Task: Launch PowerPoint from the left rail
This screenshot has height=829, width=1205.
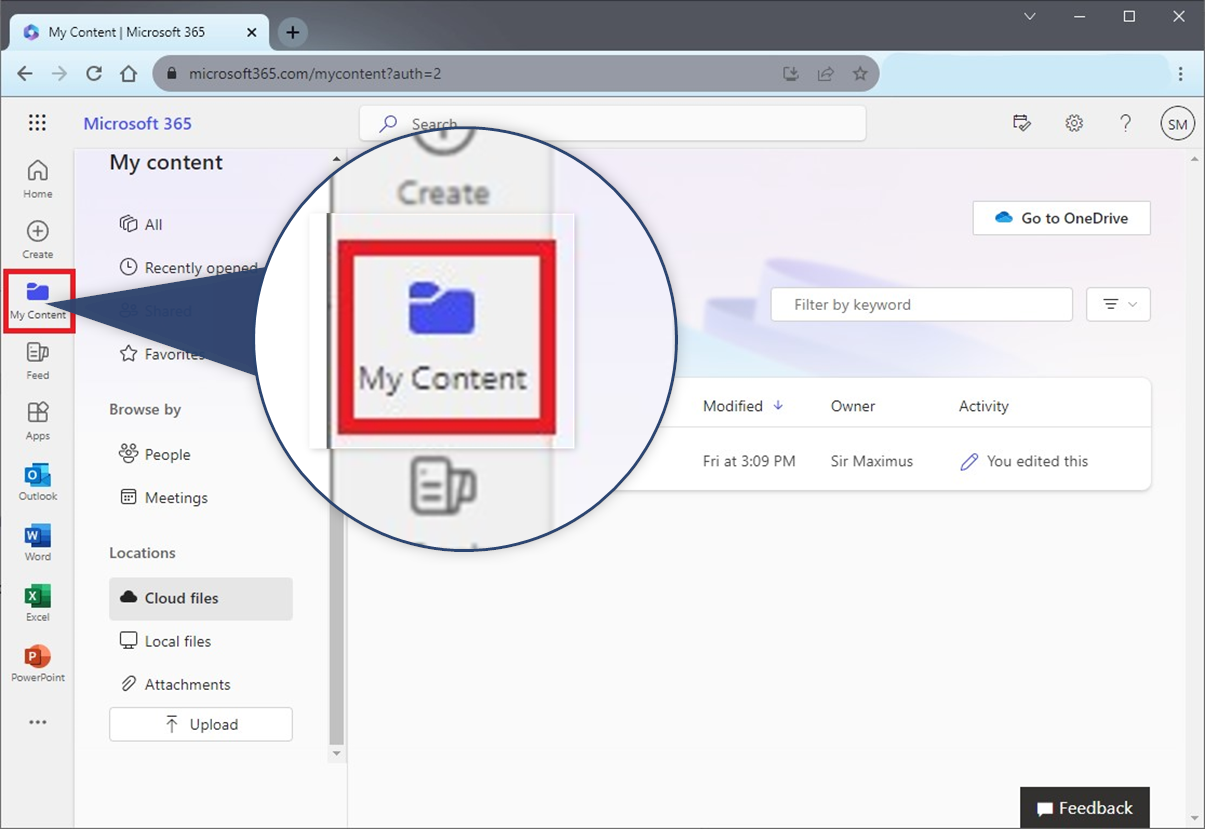Action: [37, 662]
